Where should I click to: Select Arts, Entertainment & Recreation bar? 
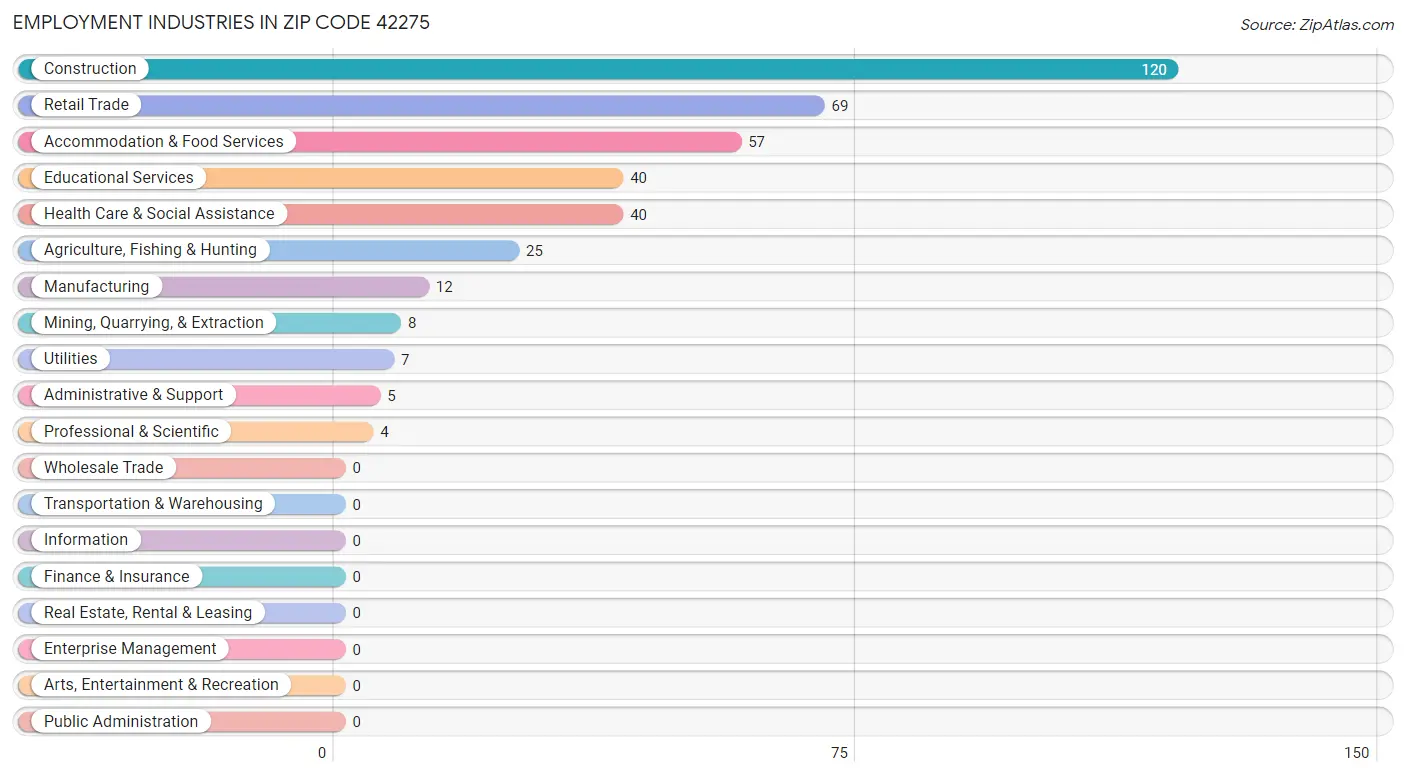[x=182, y=686]
